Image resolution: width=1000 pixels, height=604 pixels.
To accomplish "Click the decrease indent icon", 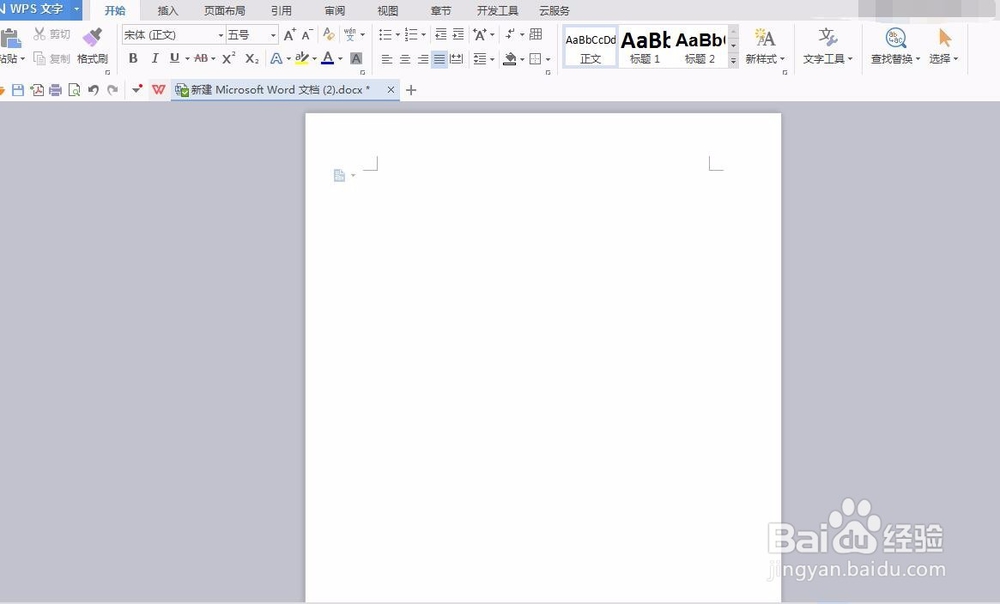I will [x=441, y=34].
